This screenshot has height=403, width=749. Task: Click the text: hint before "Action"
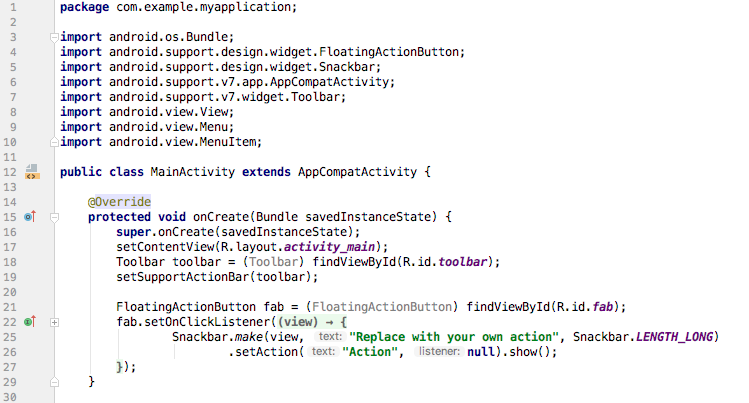pos(323,352)
